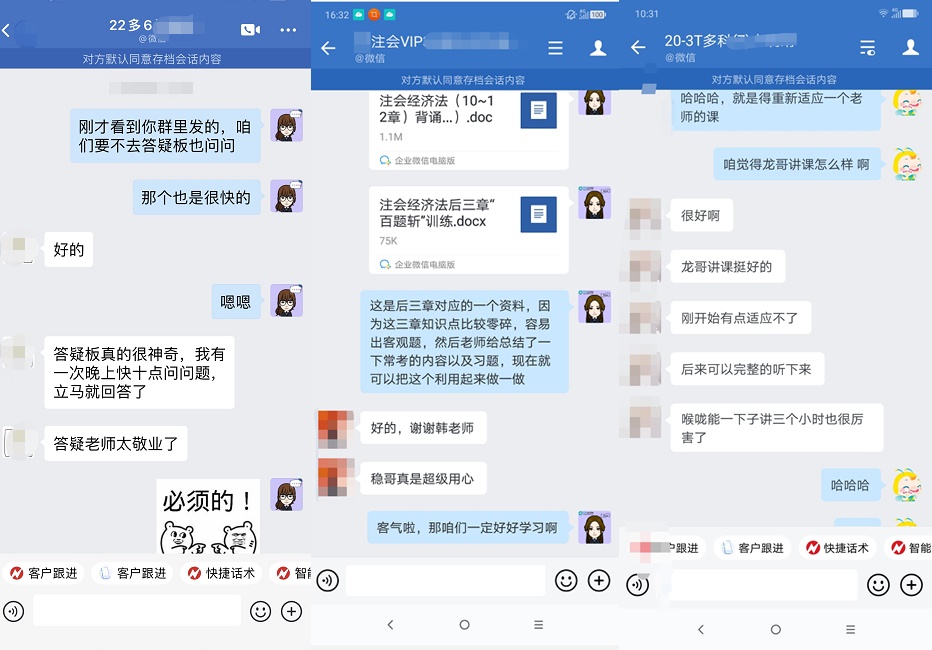
Task: Open the emoji picker in the middle chat
Action: pyautogui.click(x=566, y=580)
